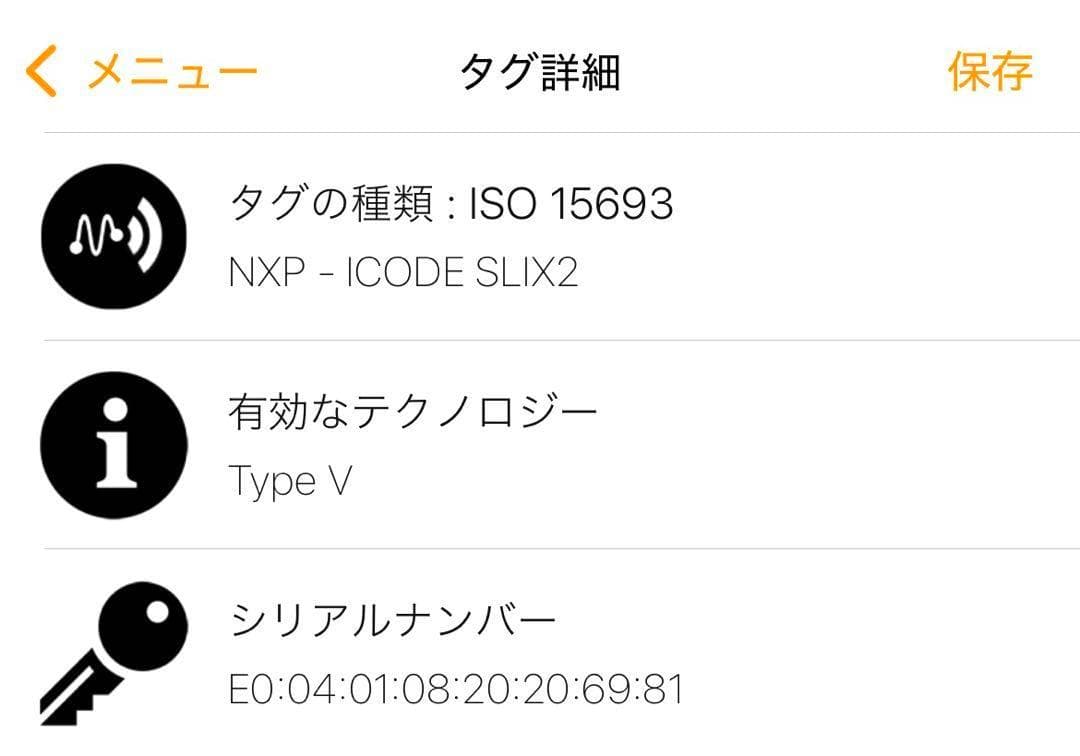This screenshot has height=756, width=1080.
Task: Go back via the メニュー label
Action: pos(172,73)
